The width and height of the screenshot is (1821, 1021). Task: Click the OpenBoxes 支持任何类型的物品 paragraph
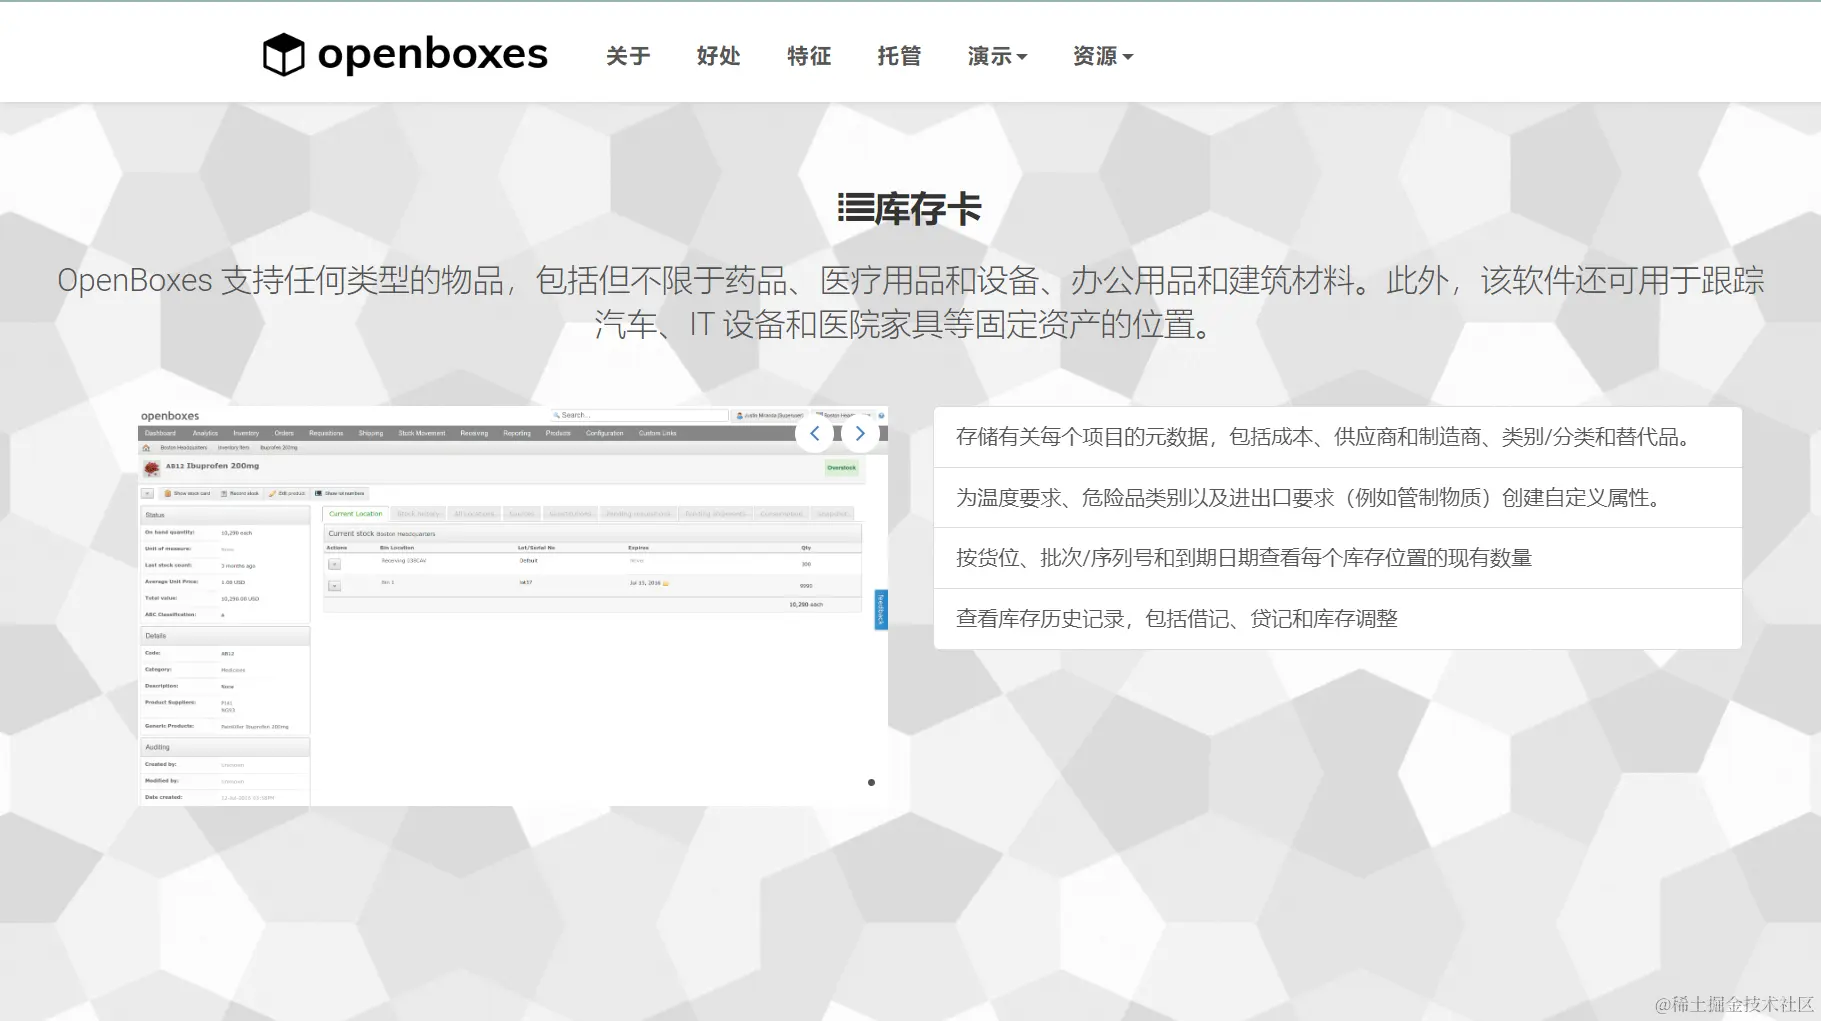pos(910,302)
